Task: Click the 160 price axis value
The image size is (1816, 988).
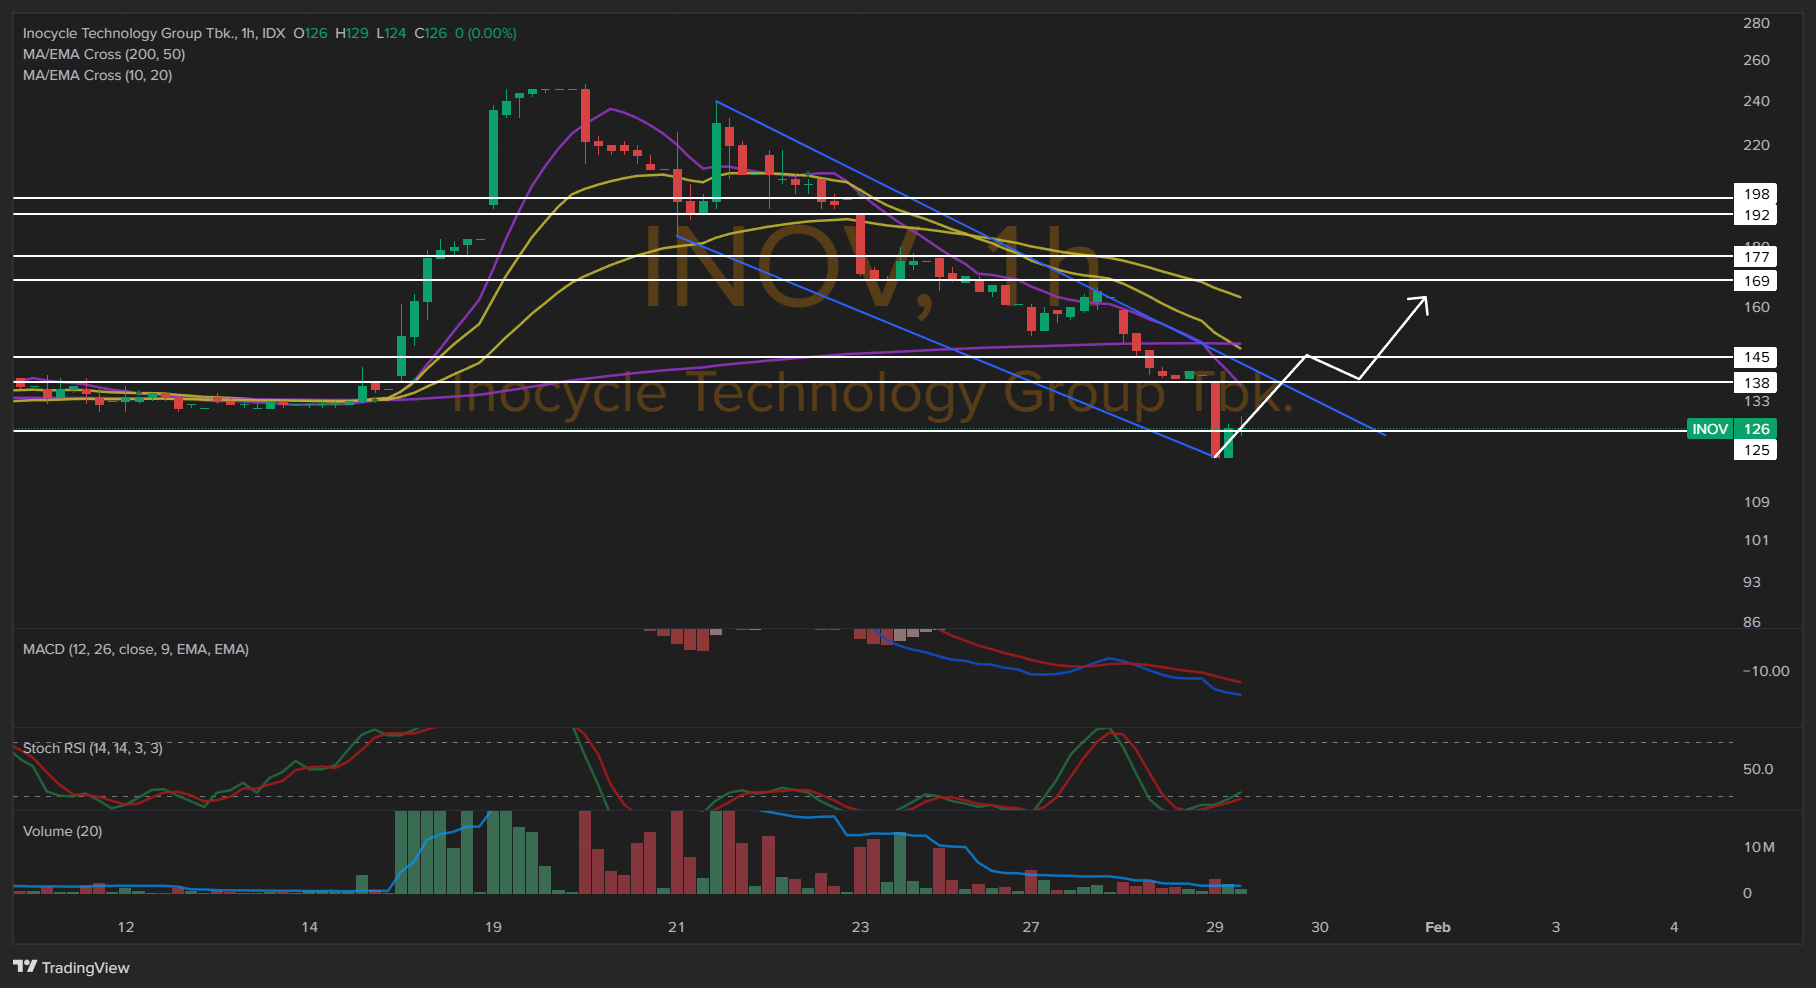Action: click(x=1756, y=307)
